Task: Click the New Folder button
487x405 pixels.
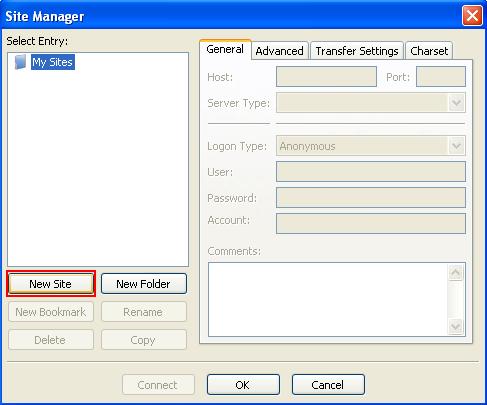Action: click(144, 284)
